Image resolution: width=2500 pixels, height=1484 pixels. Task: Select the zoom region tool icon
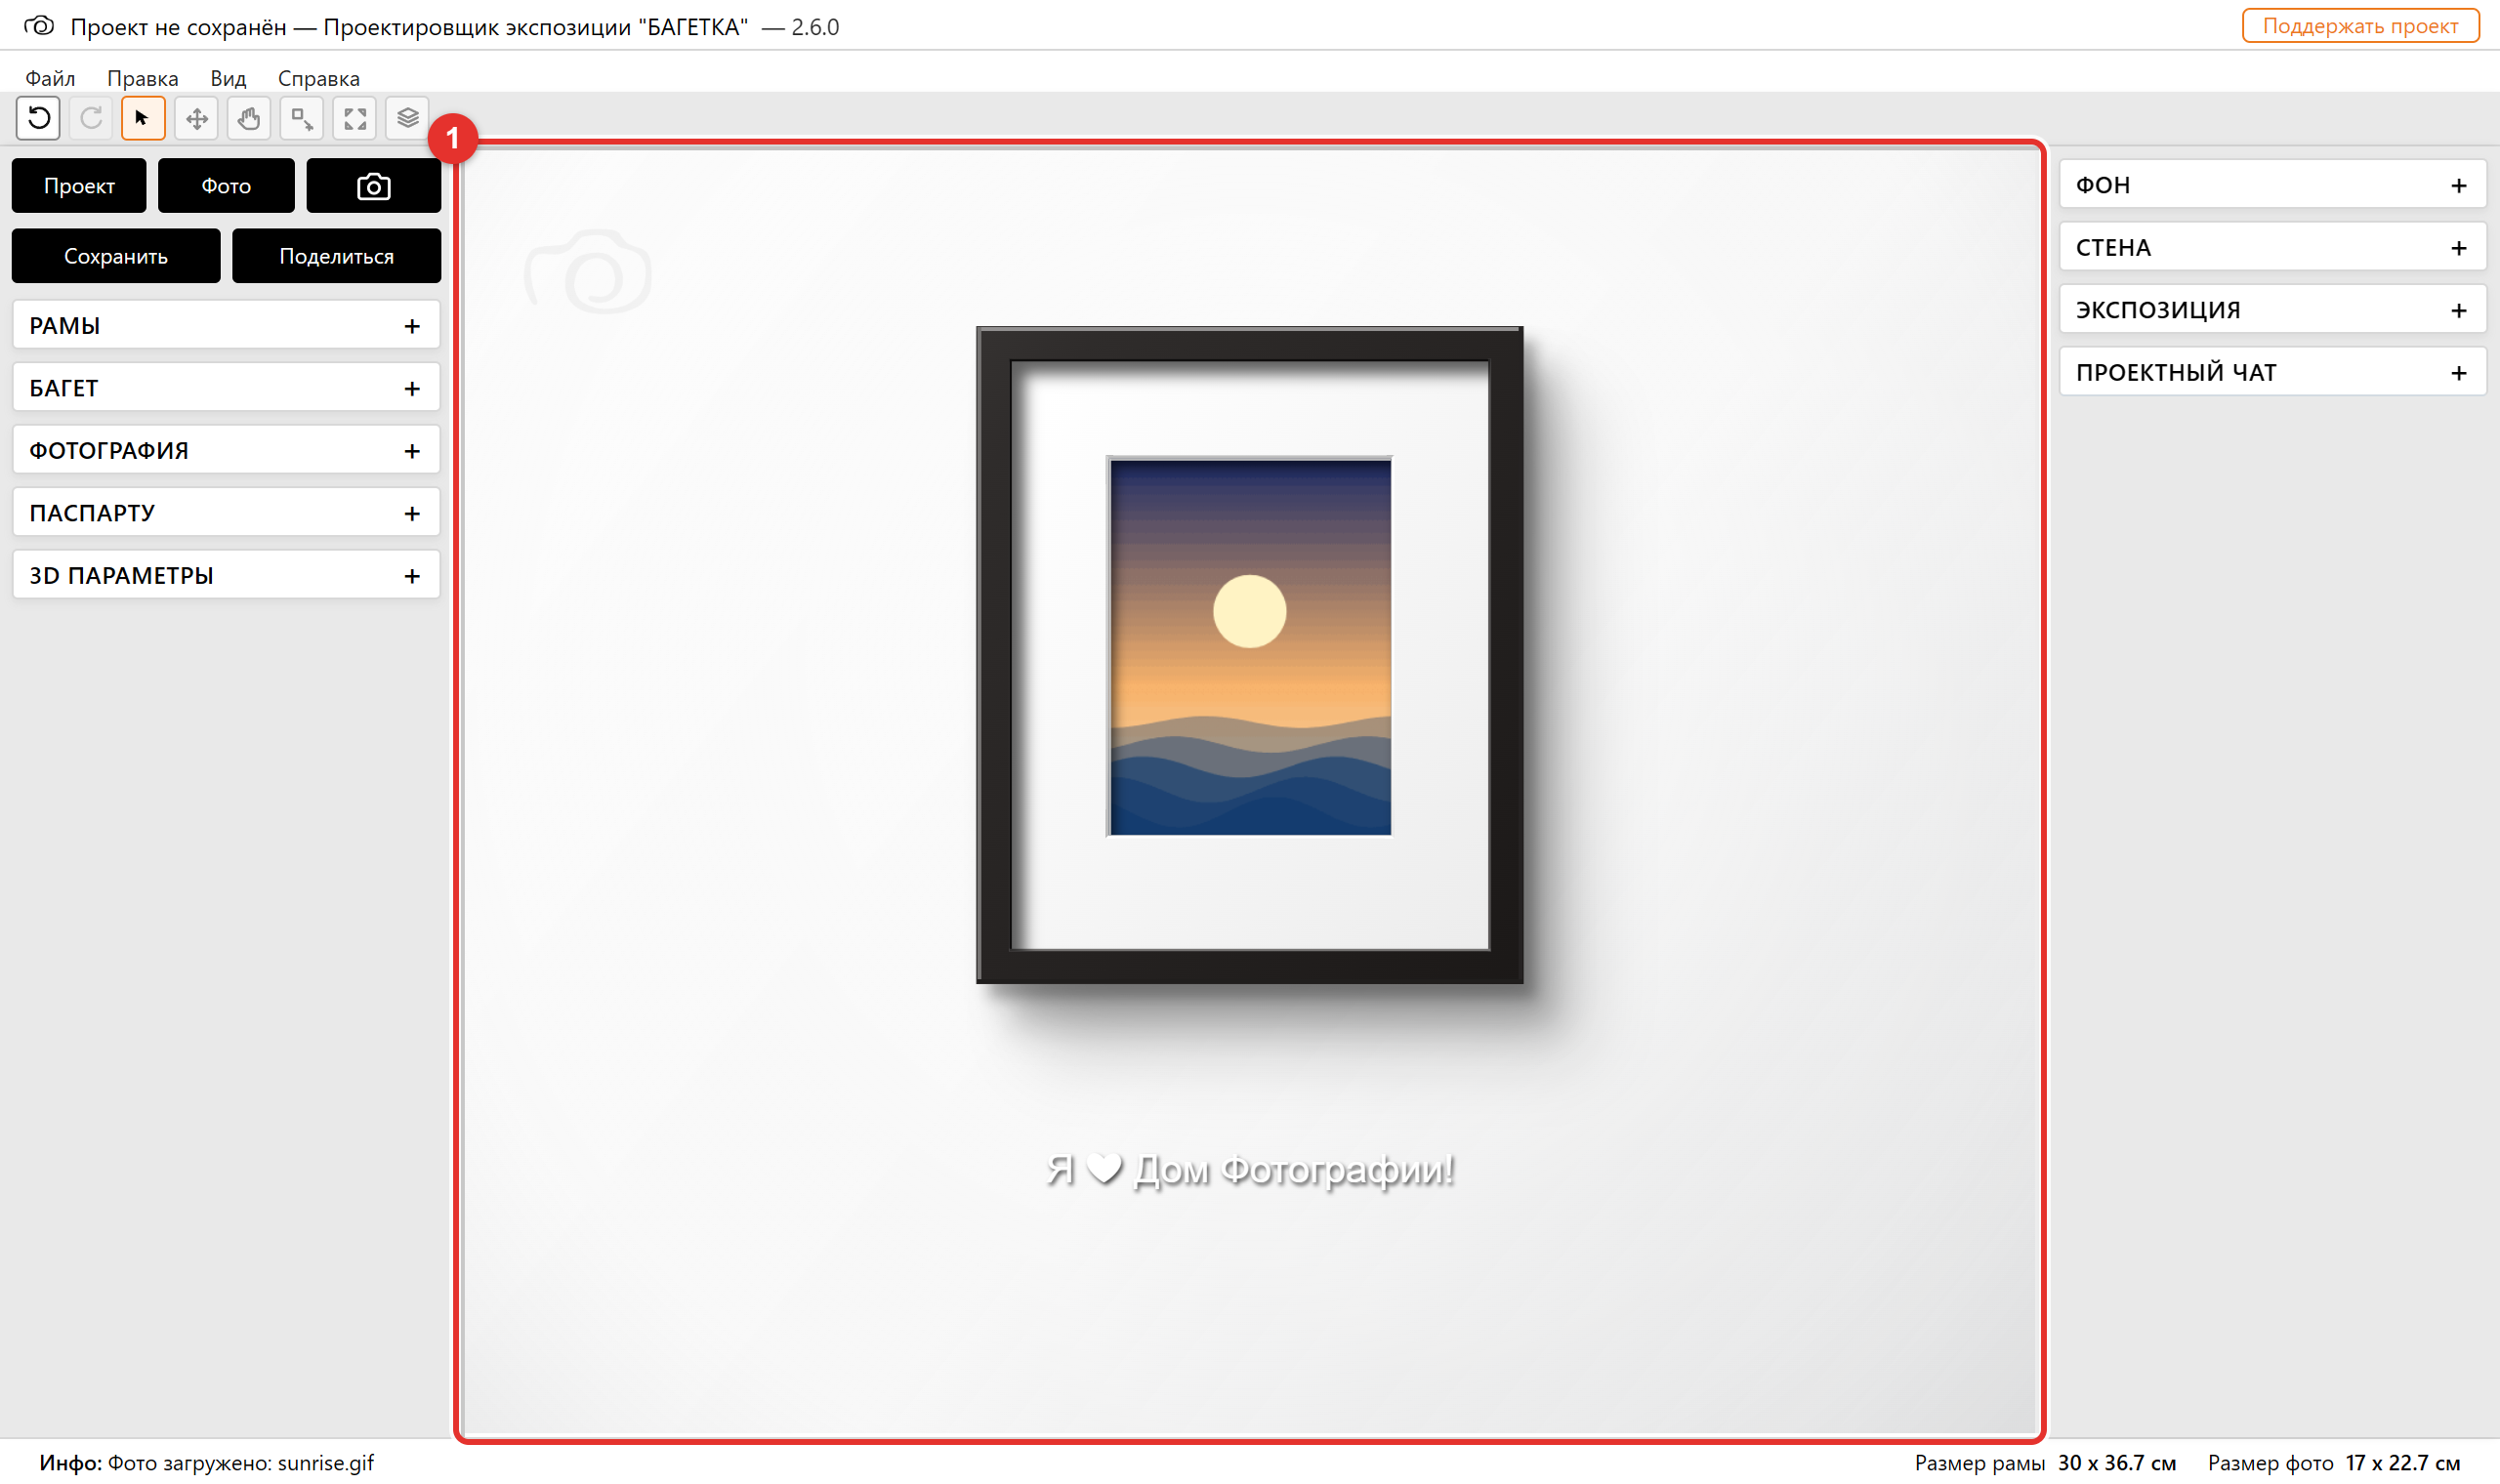tap(301, 118)
